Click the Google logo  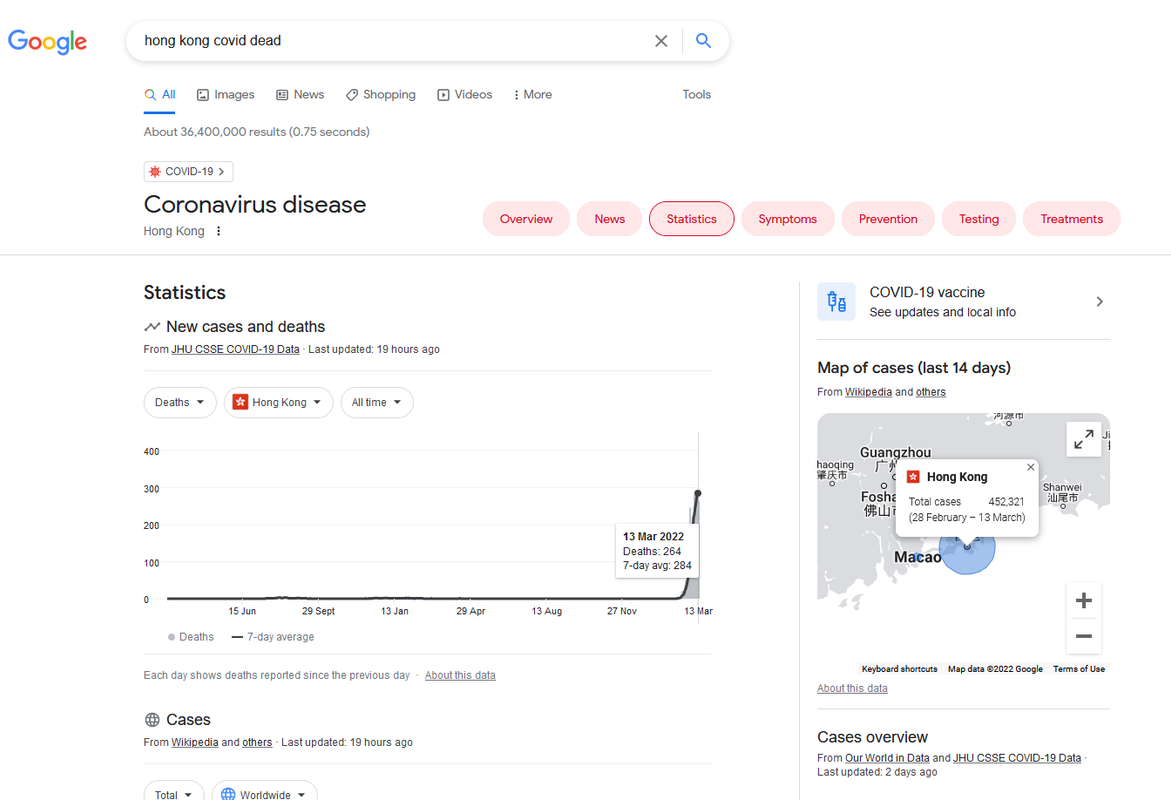coord(47,42)
